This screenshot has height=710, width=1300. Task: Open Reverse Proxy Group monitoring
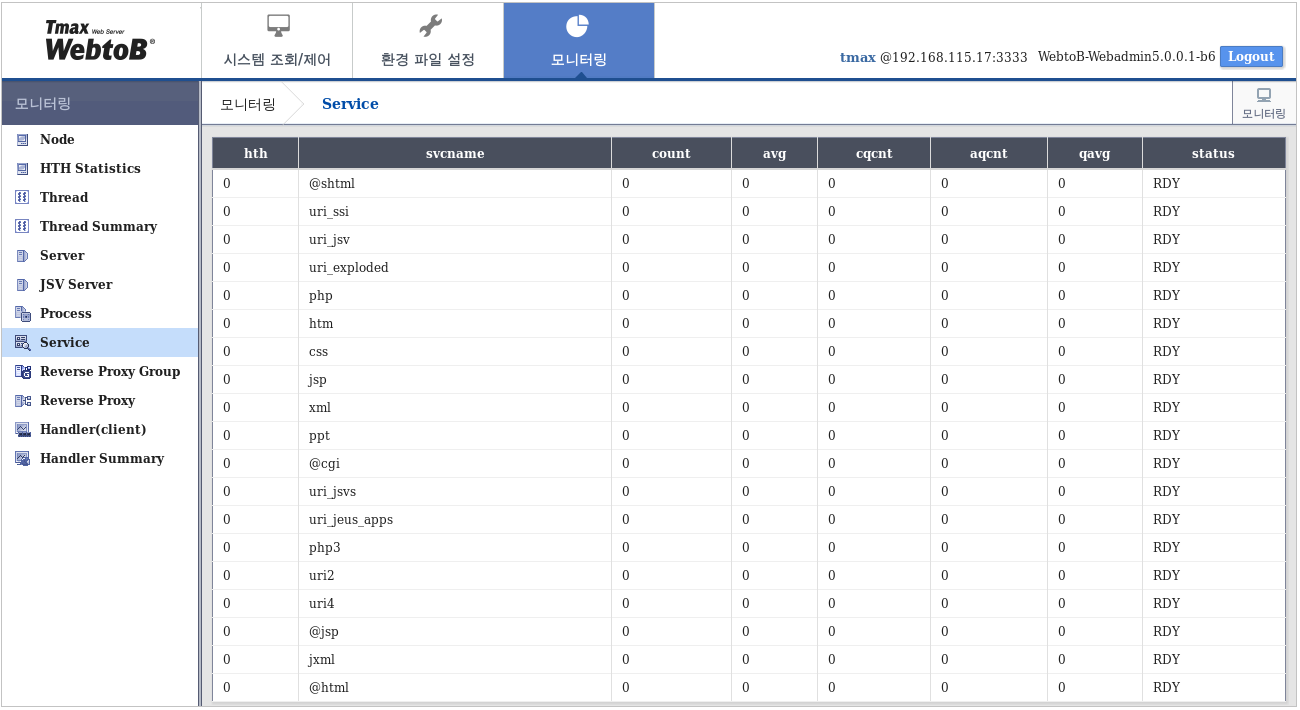110,371
